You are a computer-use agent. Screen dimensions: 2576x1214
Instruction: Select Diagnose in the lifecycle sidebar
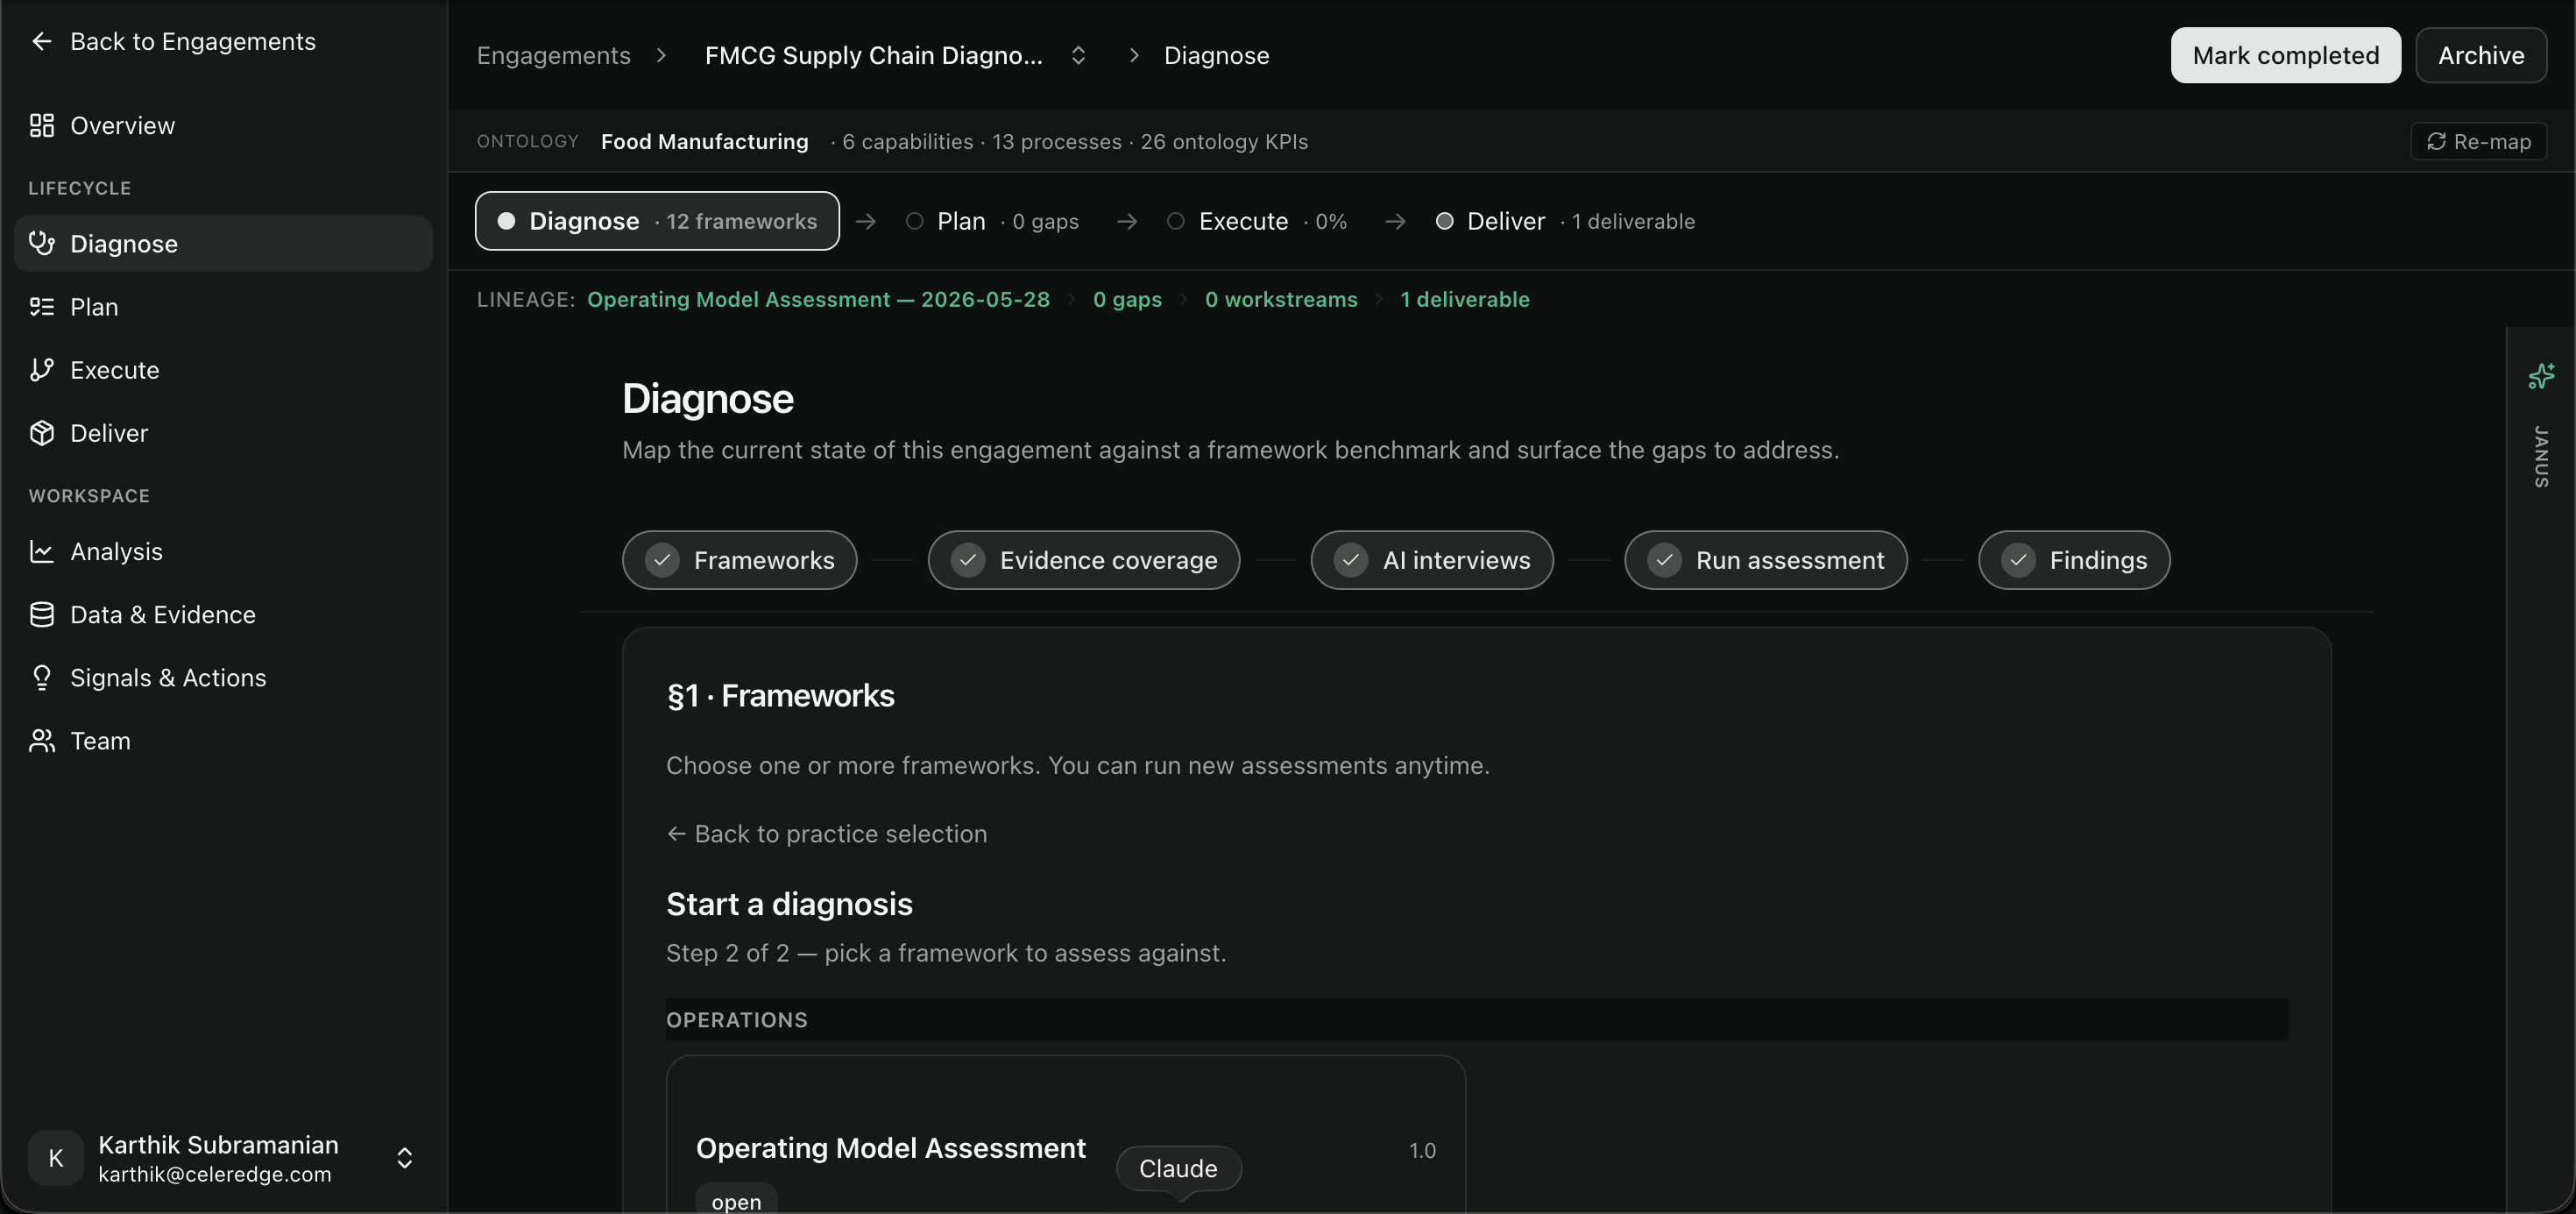coord(223,243)
